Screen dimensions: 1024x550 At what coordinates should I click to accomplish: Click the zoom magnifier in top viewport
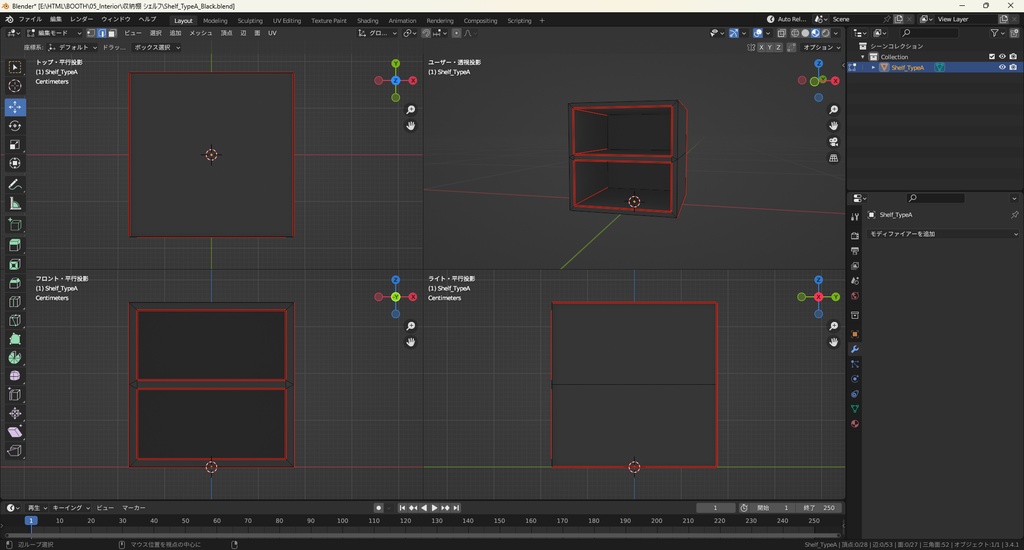[x=411, y=110]
